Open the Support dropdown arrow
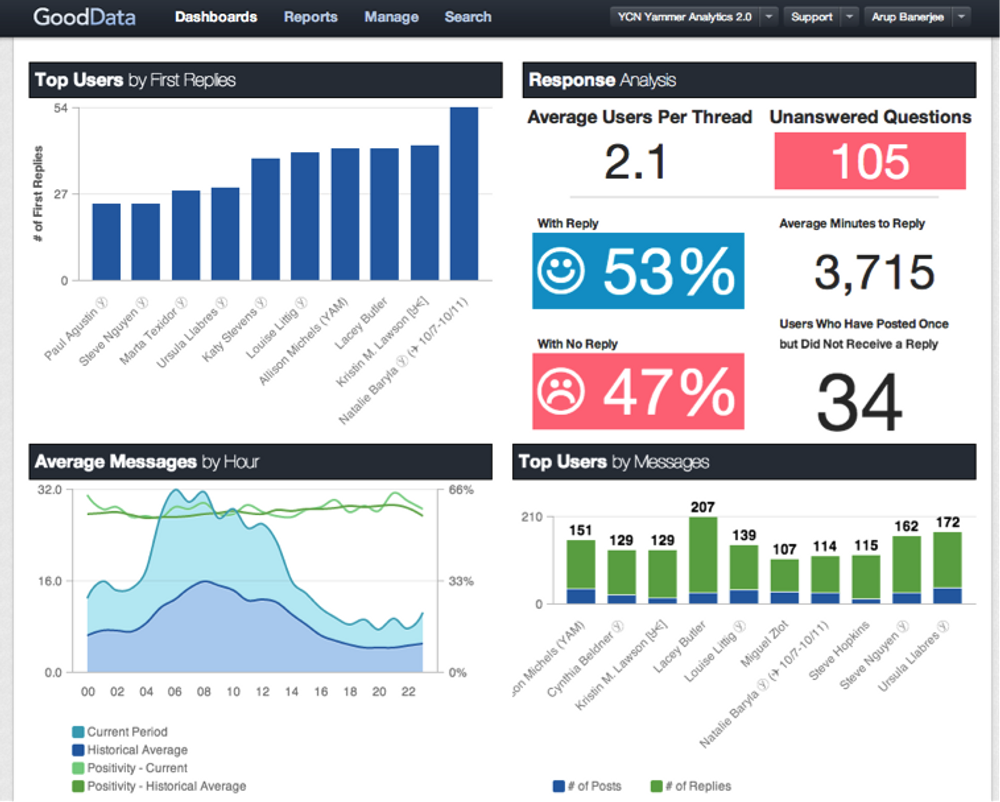Screen dimensions: 1000x802 pos(849,17)
